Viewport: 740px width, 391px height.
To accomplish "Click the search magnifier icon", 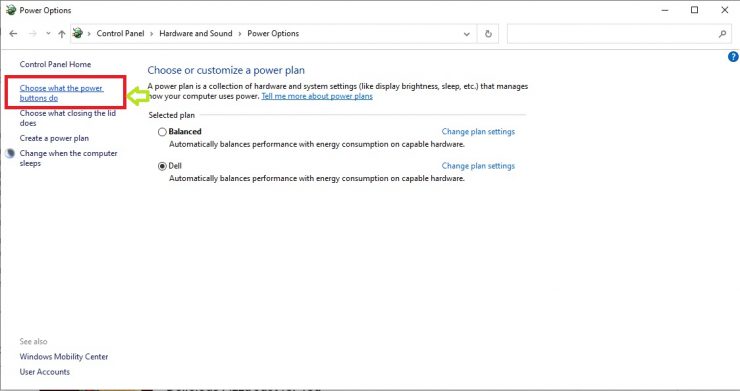I will (x=722, y=34).
